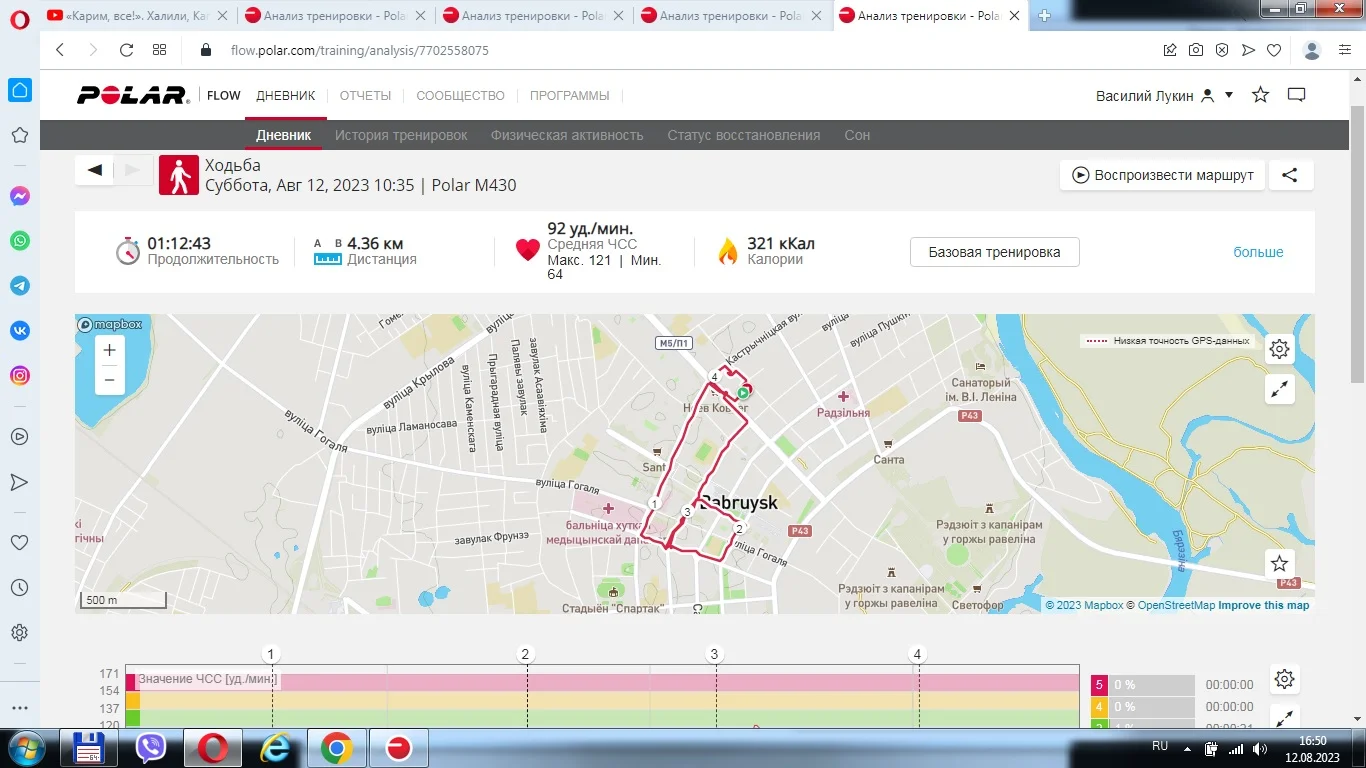Image resolution: width=1366 pixels, height=768 pixels.
Task: Select the Физическая активность tab
Action: coord(567,135)
